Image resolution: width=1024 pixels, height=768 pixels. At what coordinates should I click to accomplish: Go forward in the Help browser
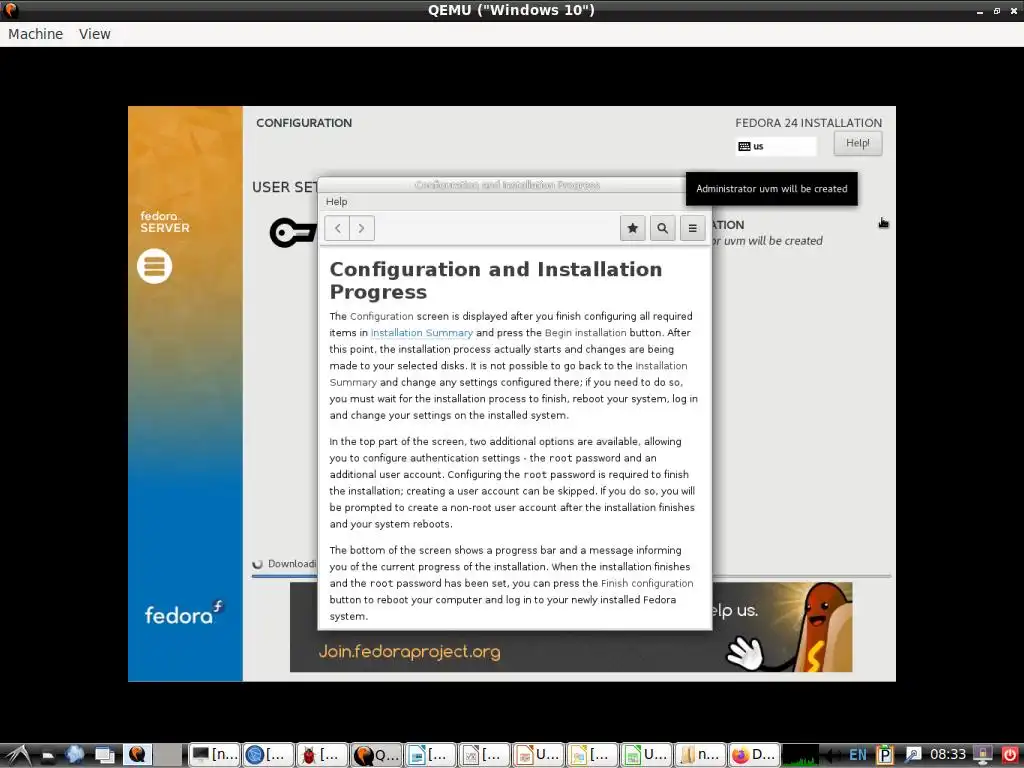tap(362, 228)
